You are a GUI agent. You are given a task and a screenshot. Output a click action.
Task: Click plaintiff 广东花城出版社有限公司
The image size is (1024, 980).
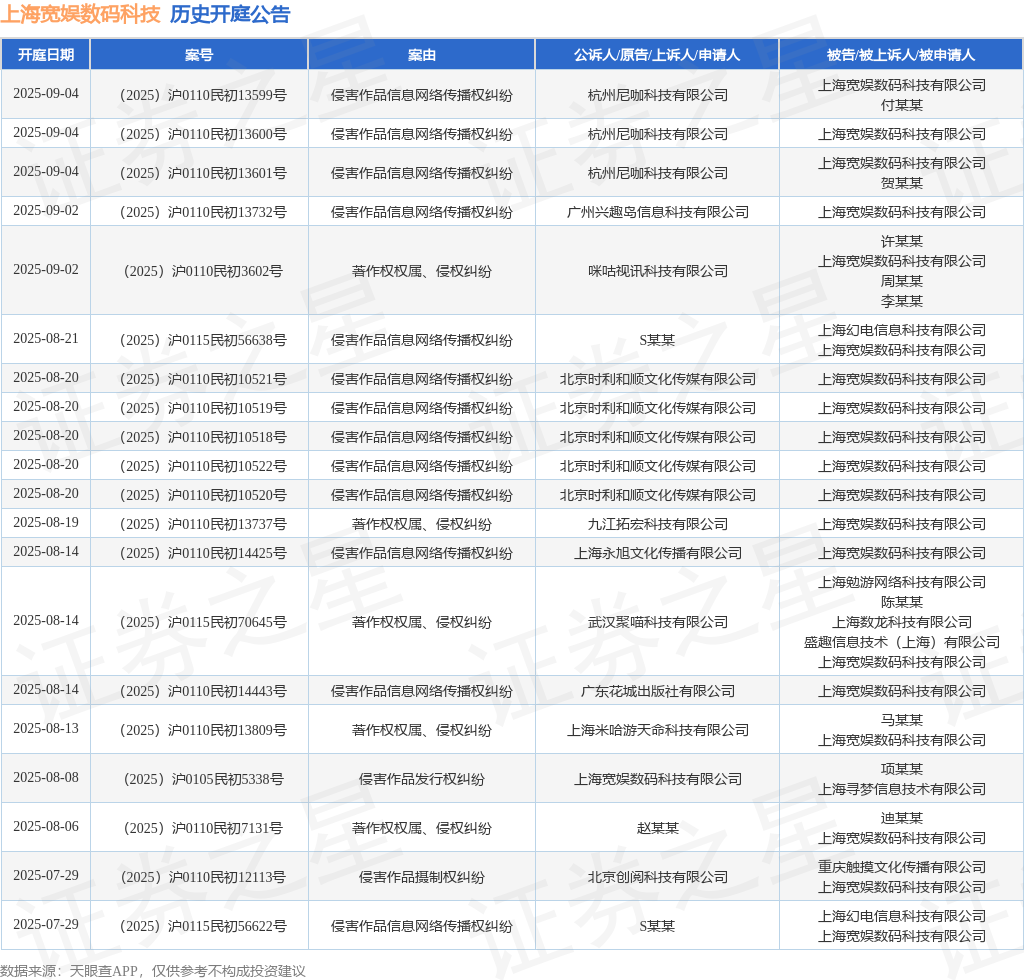(658, 692)
